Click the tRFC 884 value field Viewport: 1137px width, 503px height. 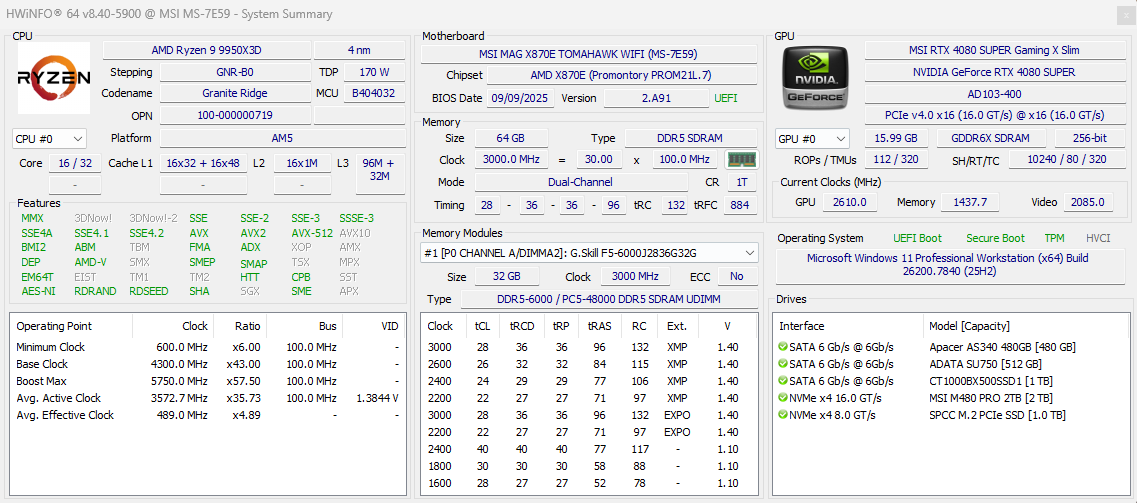point(740,206)
